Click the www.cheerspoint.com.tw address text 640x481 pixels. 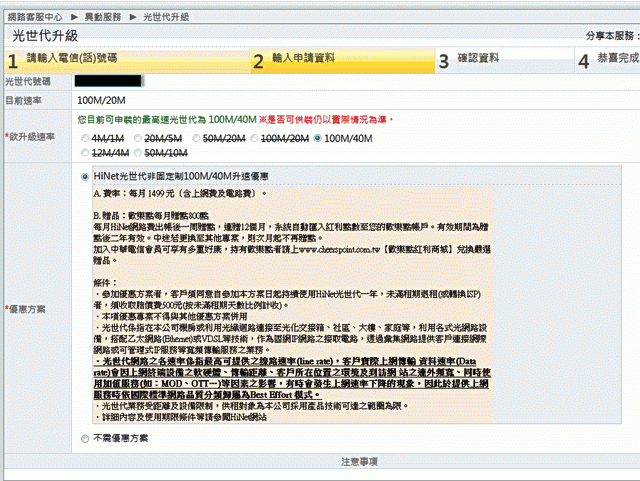click(x=339, y=249)
